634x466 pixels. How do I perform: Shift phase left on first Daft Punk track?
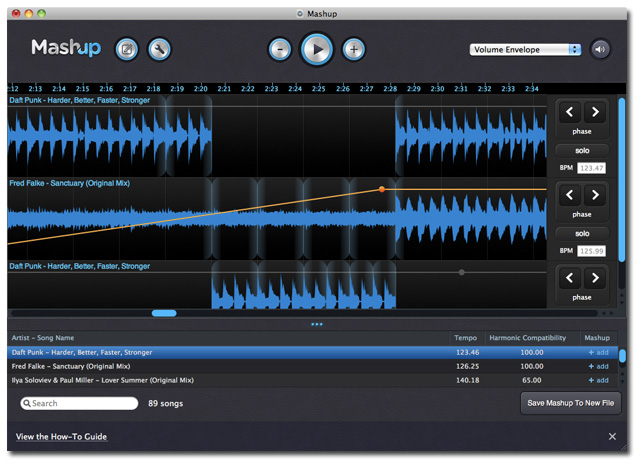(570, 112)
